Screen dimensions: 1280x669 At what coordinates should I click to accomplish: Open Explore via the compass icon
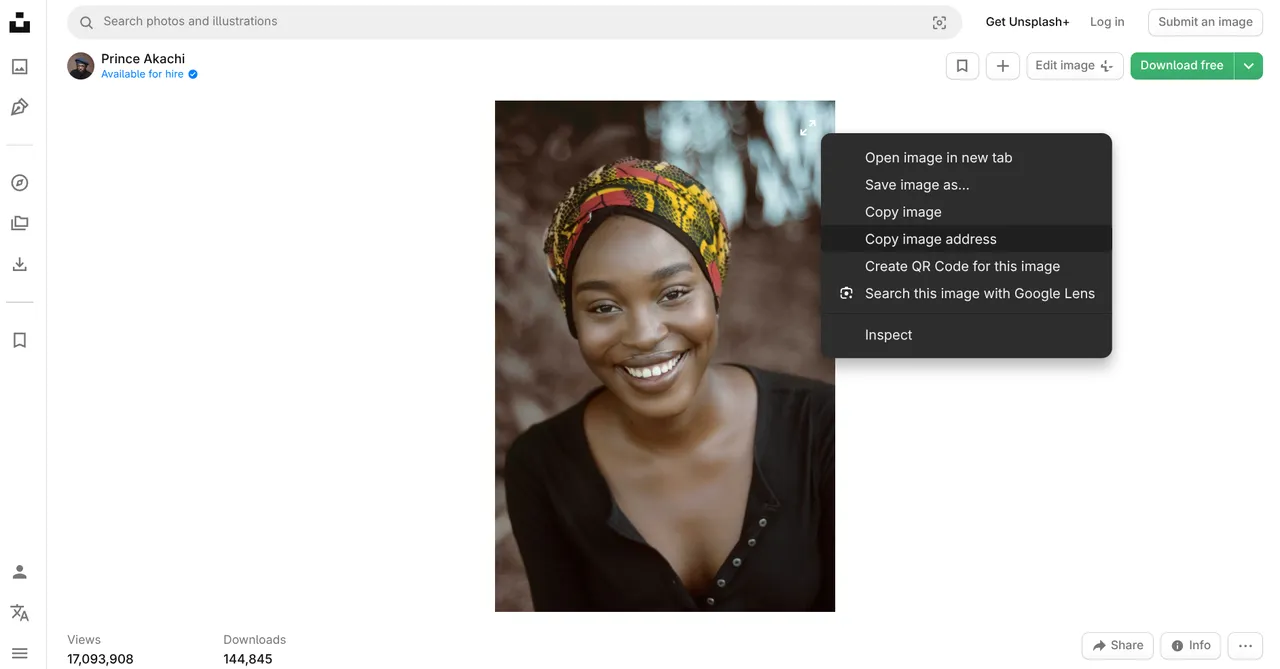20,182
